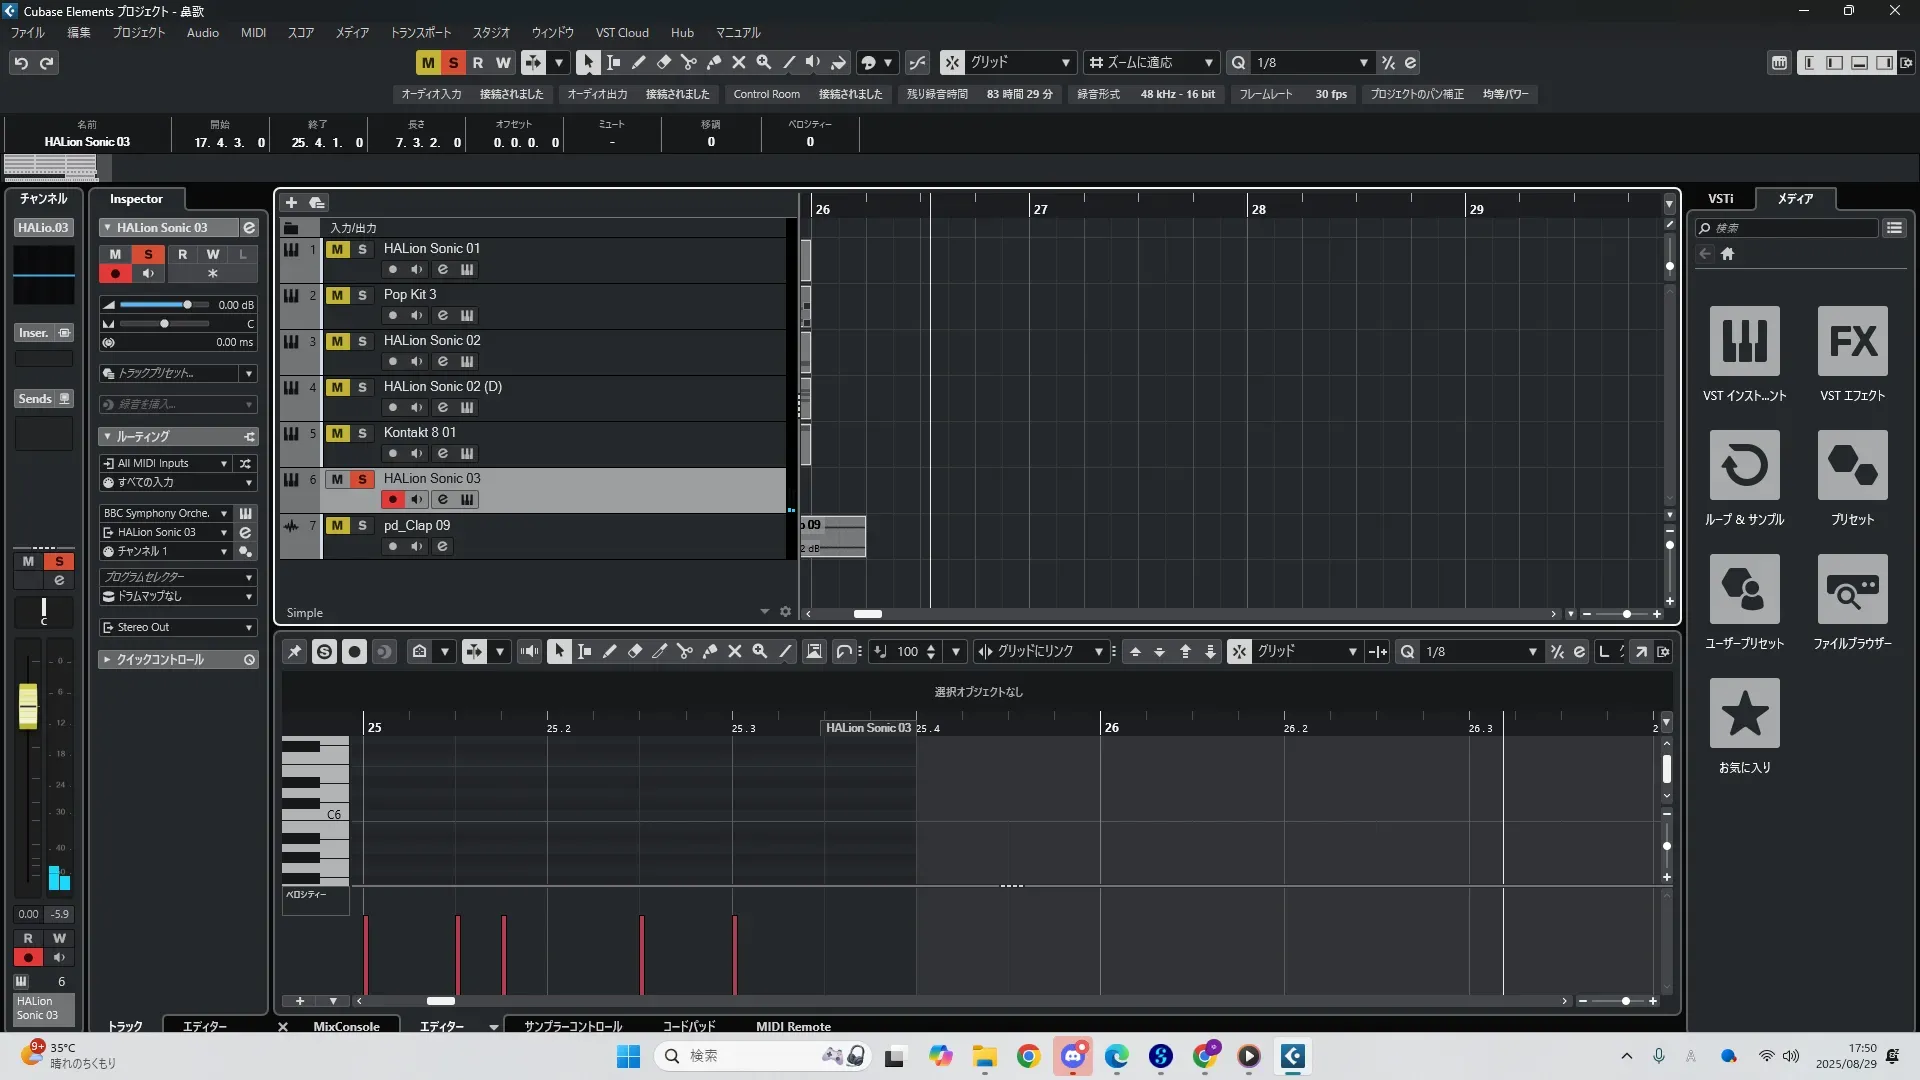Toggle solo on HALion Sonic 03 track

362,479
